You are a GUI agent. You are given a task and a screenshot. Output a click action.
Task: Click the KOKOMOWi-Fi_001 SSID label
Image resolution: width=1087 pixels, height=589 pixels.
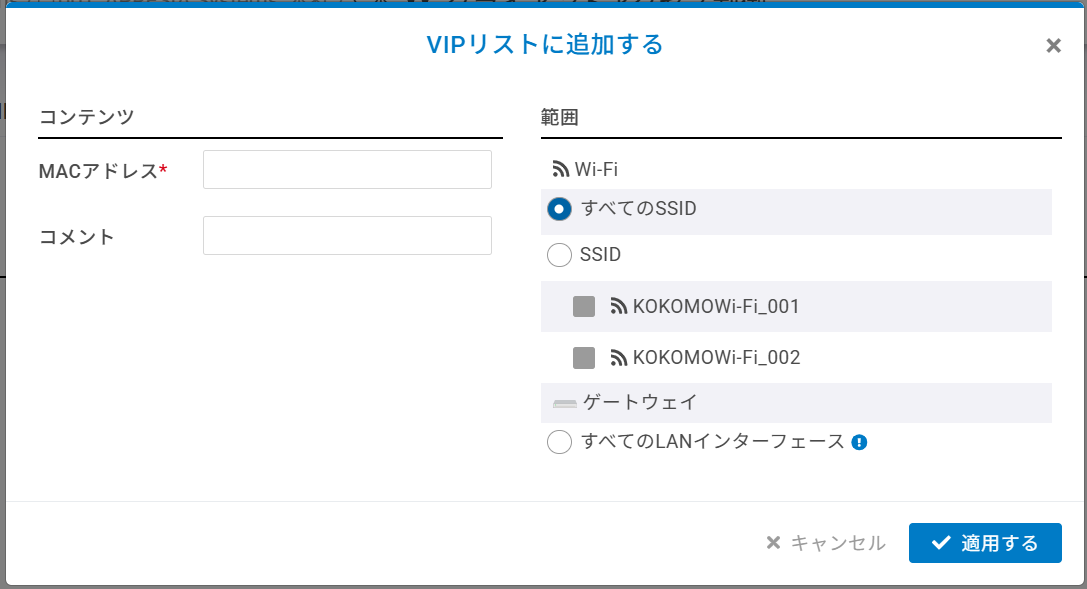pos(716,306)
